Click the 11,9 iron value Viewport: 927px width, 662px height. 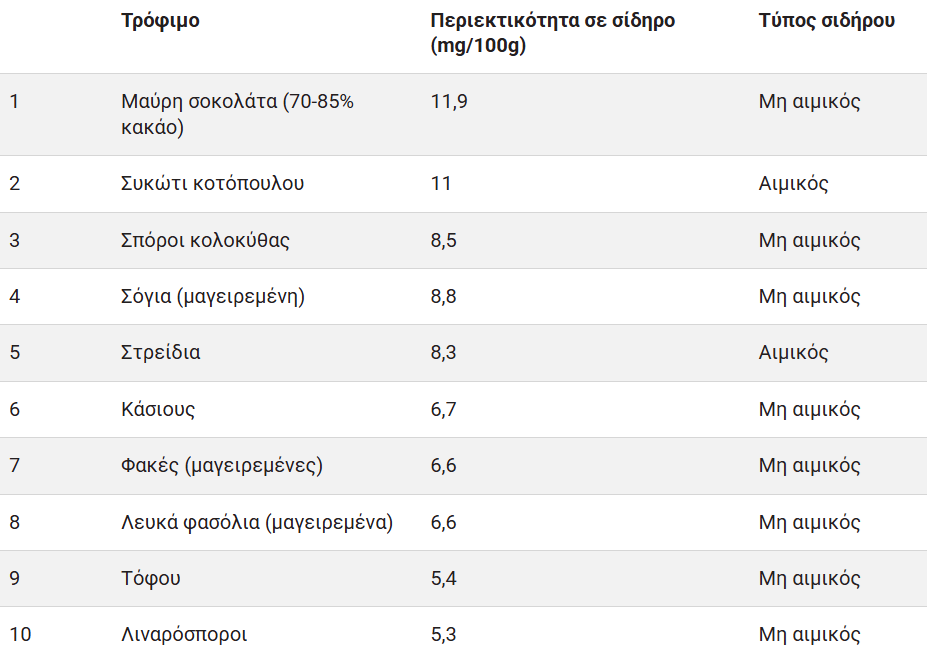[x=448, y=101]
